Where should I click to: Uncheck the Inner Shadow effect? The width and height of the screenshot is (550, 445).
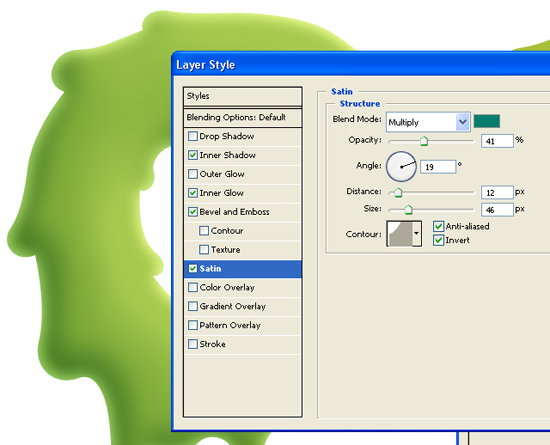click(x=193, y=155)
